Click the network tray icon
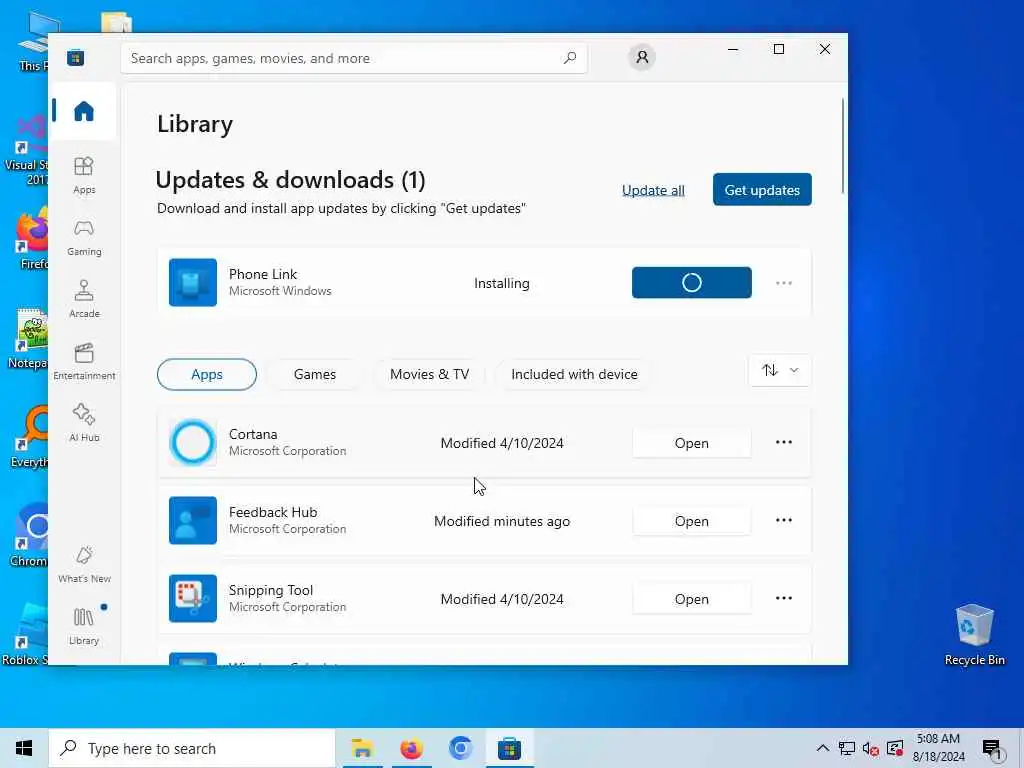Screen dimensions: 1024x768 point(847,748)
